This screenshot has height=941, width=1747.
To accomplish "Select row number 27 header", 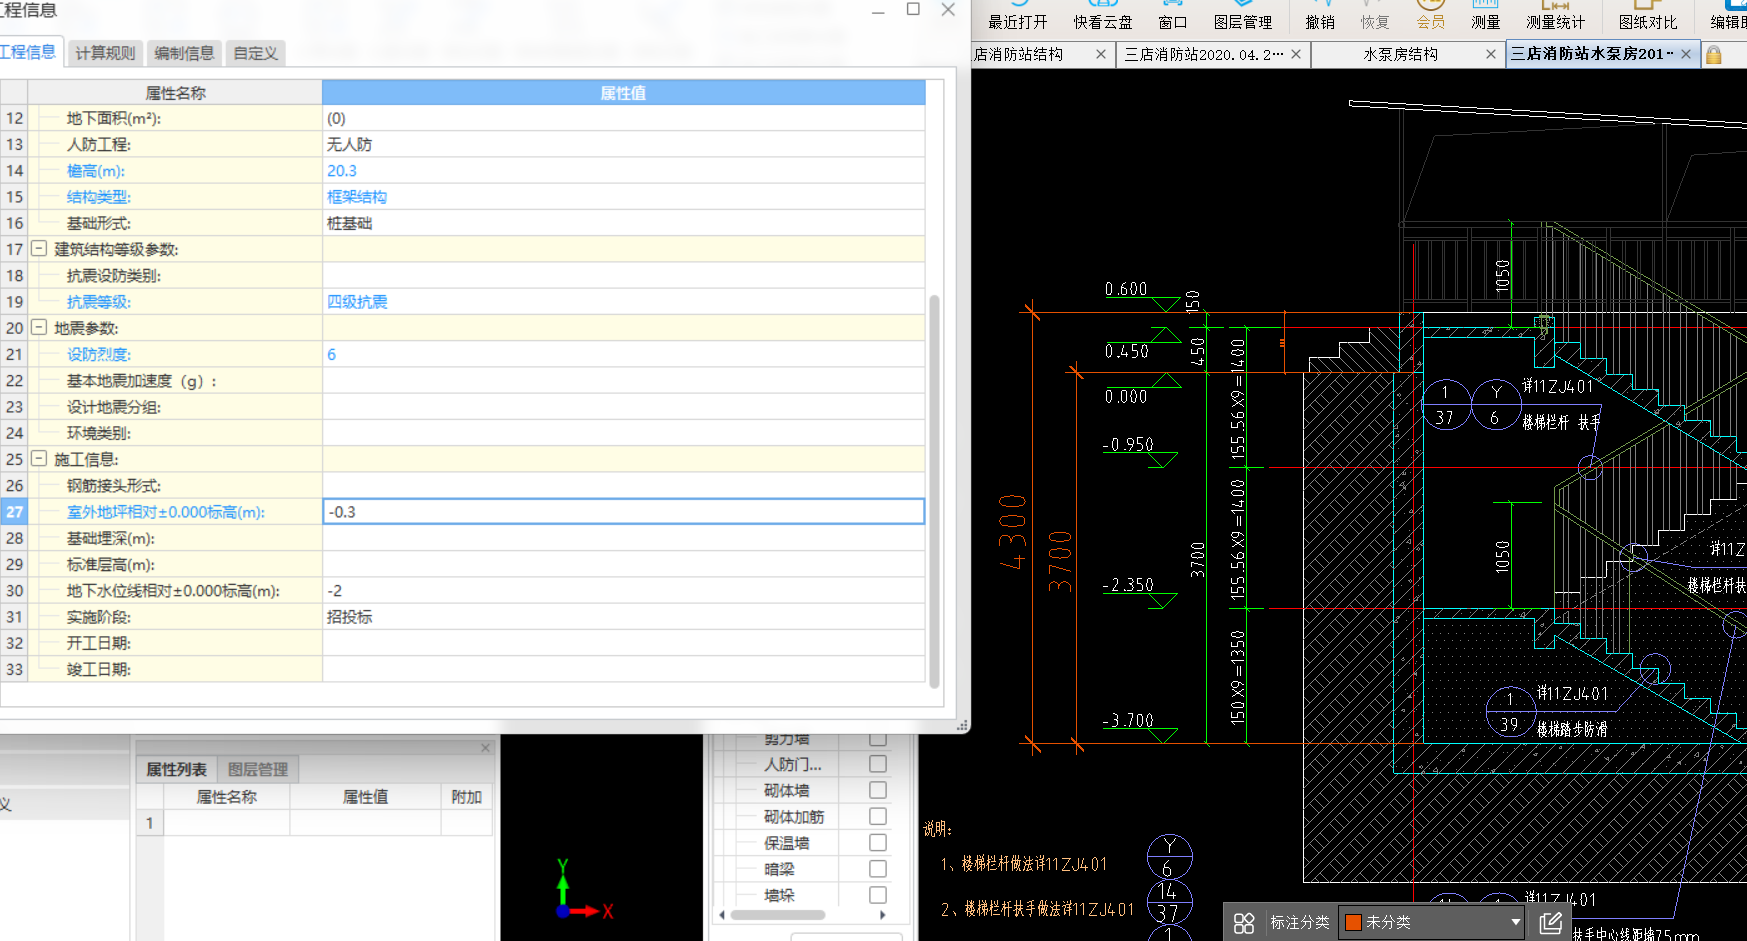I will pyautogui.click(x=14, y=512).
